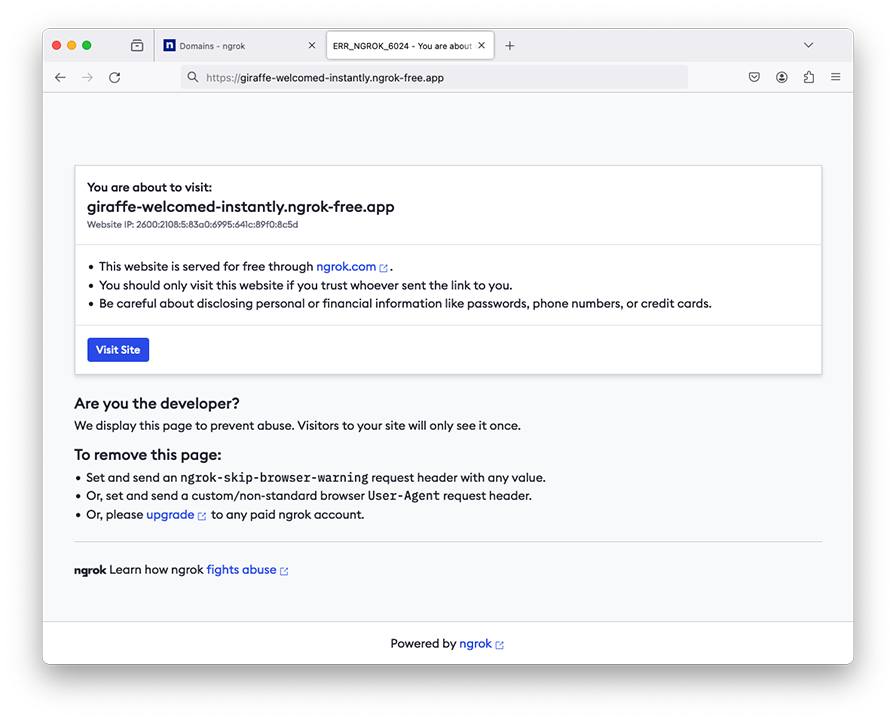Close the ERR_NGROK_6024 tab
Screen dimensions: 896x720
(482, 45)
